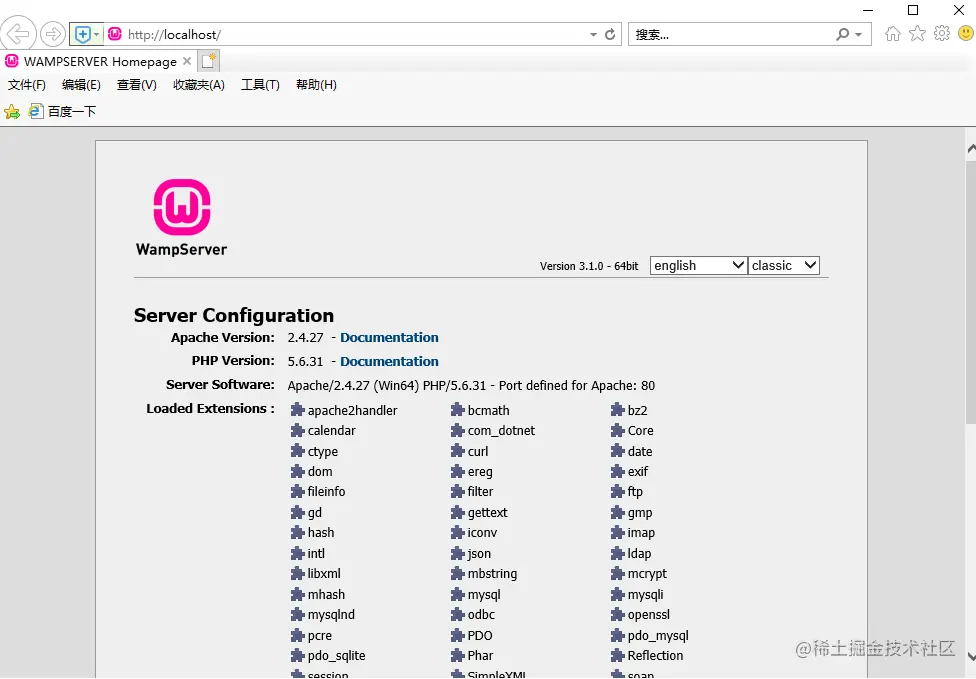The width and height of the screenshot is (976, 679).
Task: Click the vertical scrollbar thumb
Action: tap(970, 291)
